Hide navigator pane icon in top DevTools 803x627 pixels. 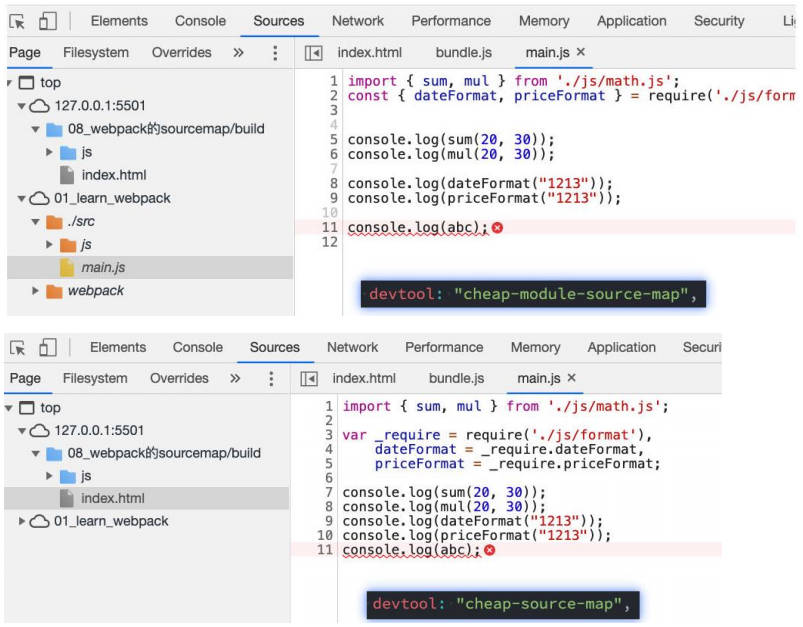(313, 53)
